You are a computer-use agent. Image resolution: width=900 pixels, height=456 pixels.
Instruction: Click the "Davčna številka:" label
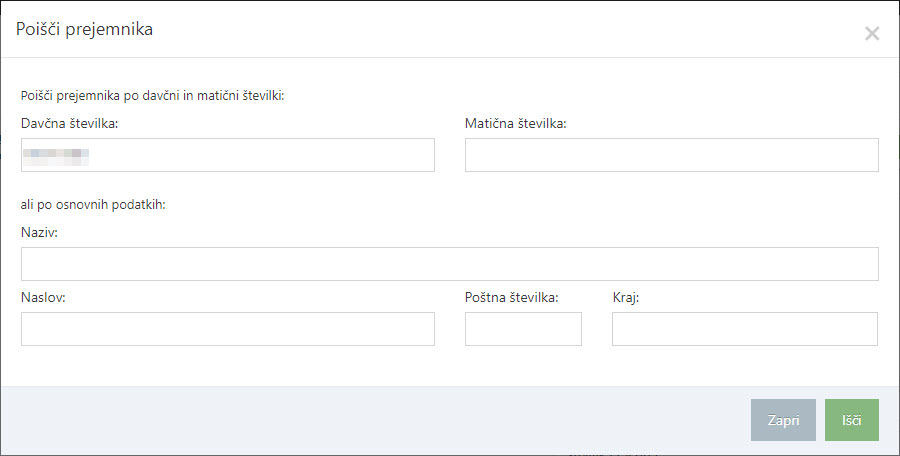click(70, 124)
